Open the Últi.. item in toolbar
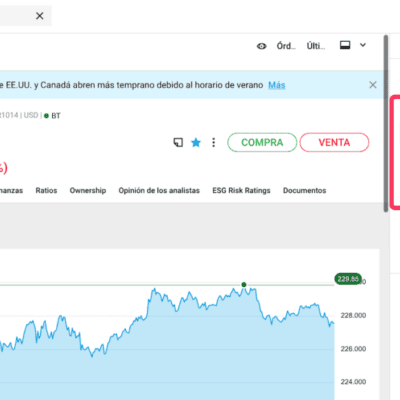Viewport: 400px width, 400px height. [316, 46]
